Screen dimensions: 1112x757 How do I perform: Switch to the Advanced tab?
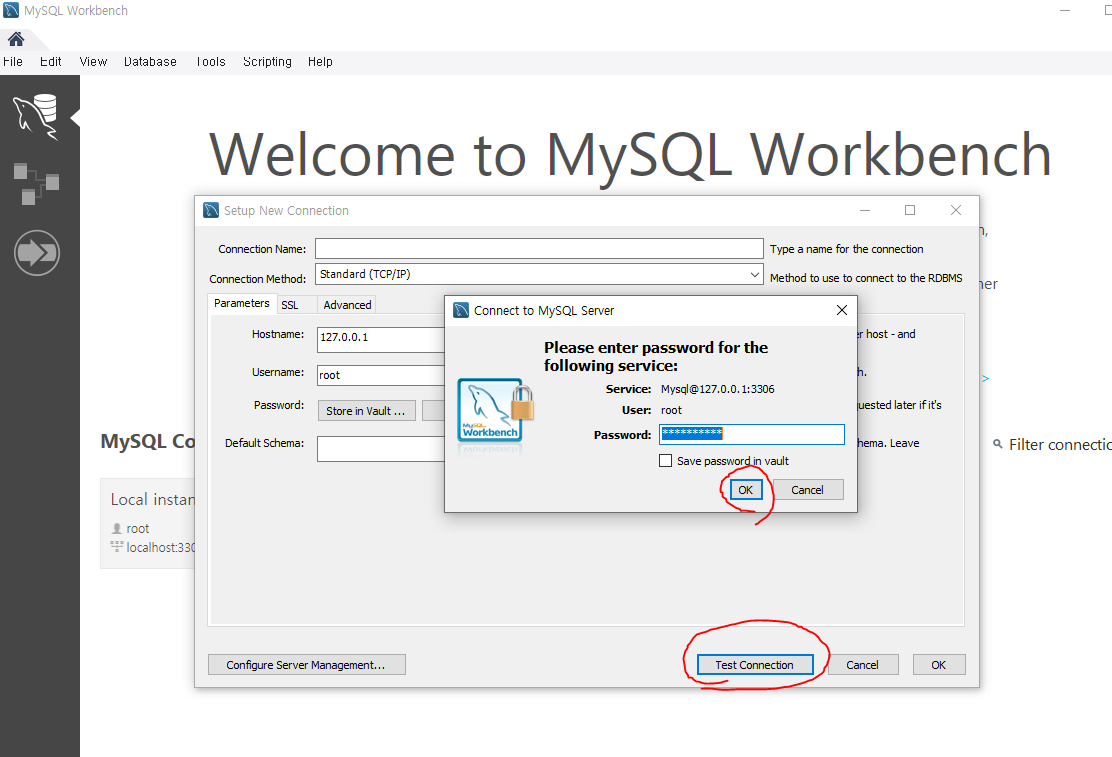(348, 305)
